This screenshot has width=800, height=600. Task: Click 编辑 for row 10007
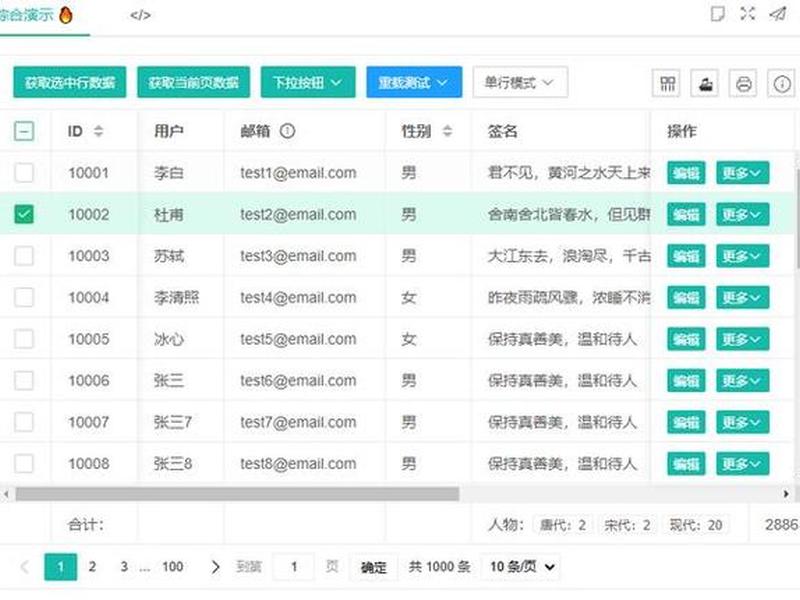click(x=686, y=422)
